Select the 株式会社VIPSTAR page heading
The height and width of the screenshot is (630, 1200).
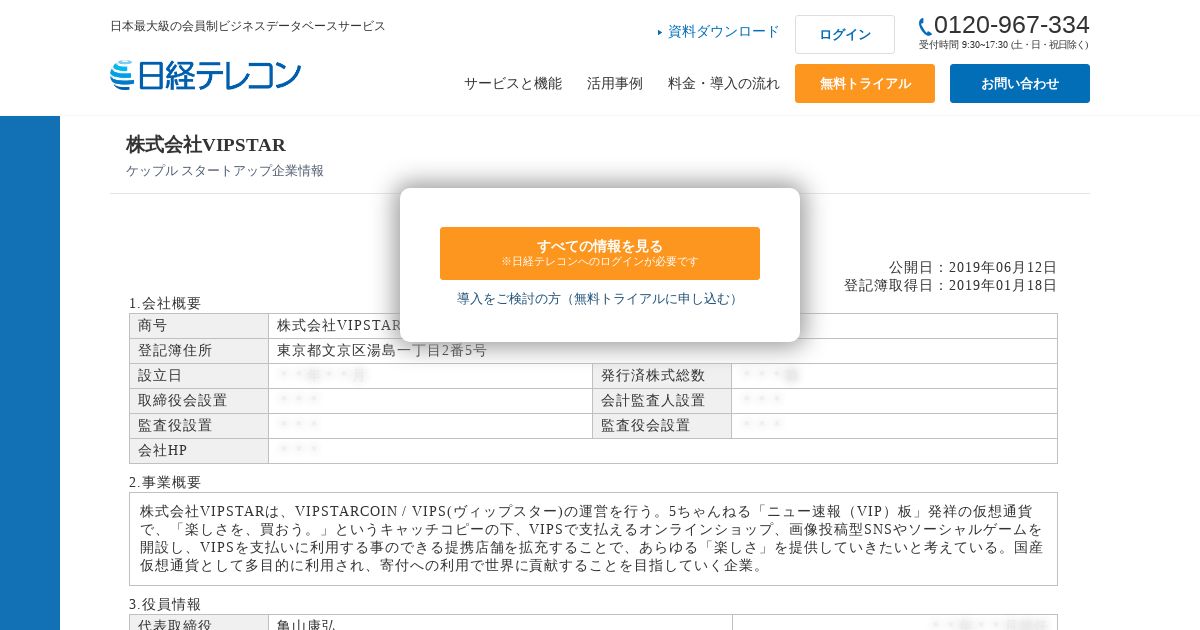206,145
